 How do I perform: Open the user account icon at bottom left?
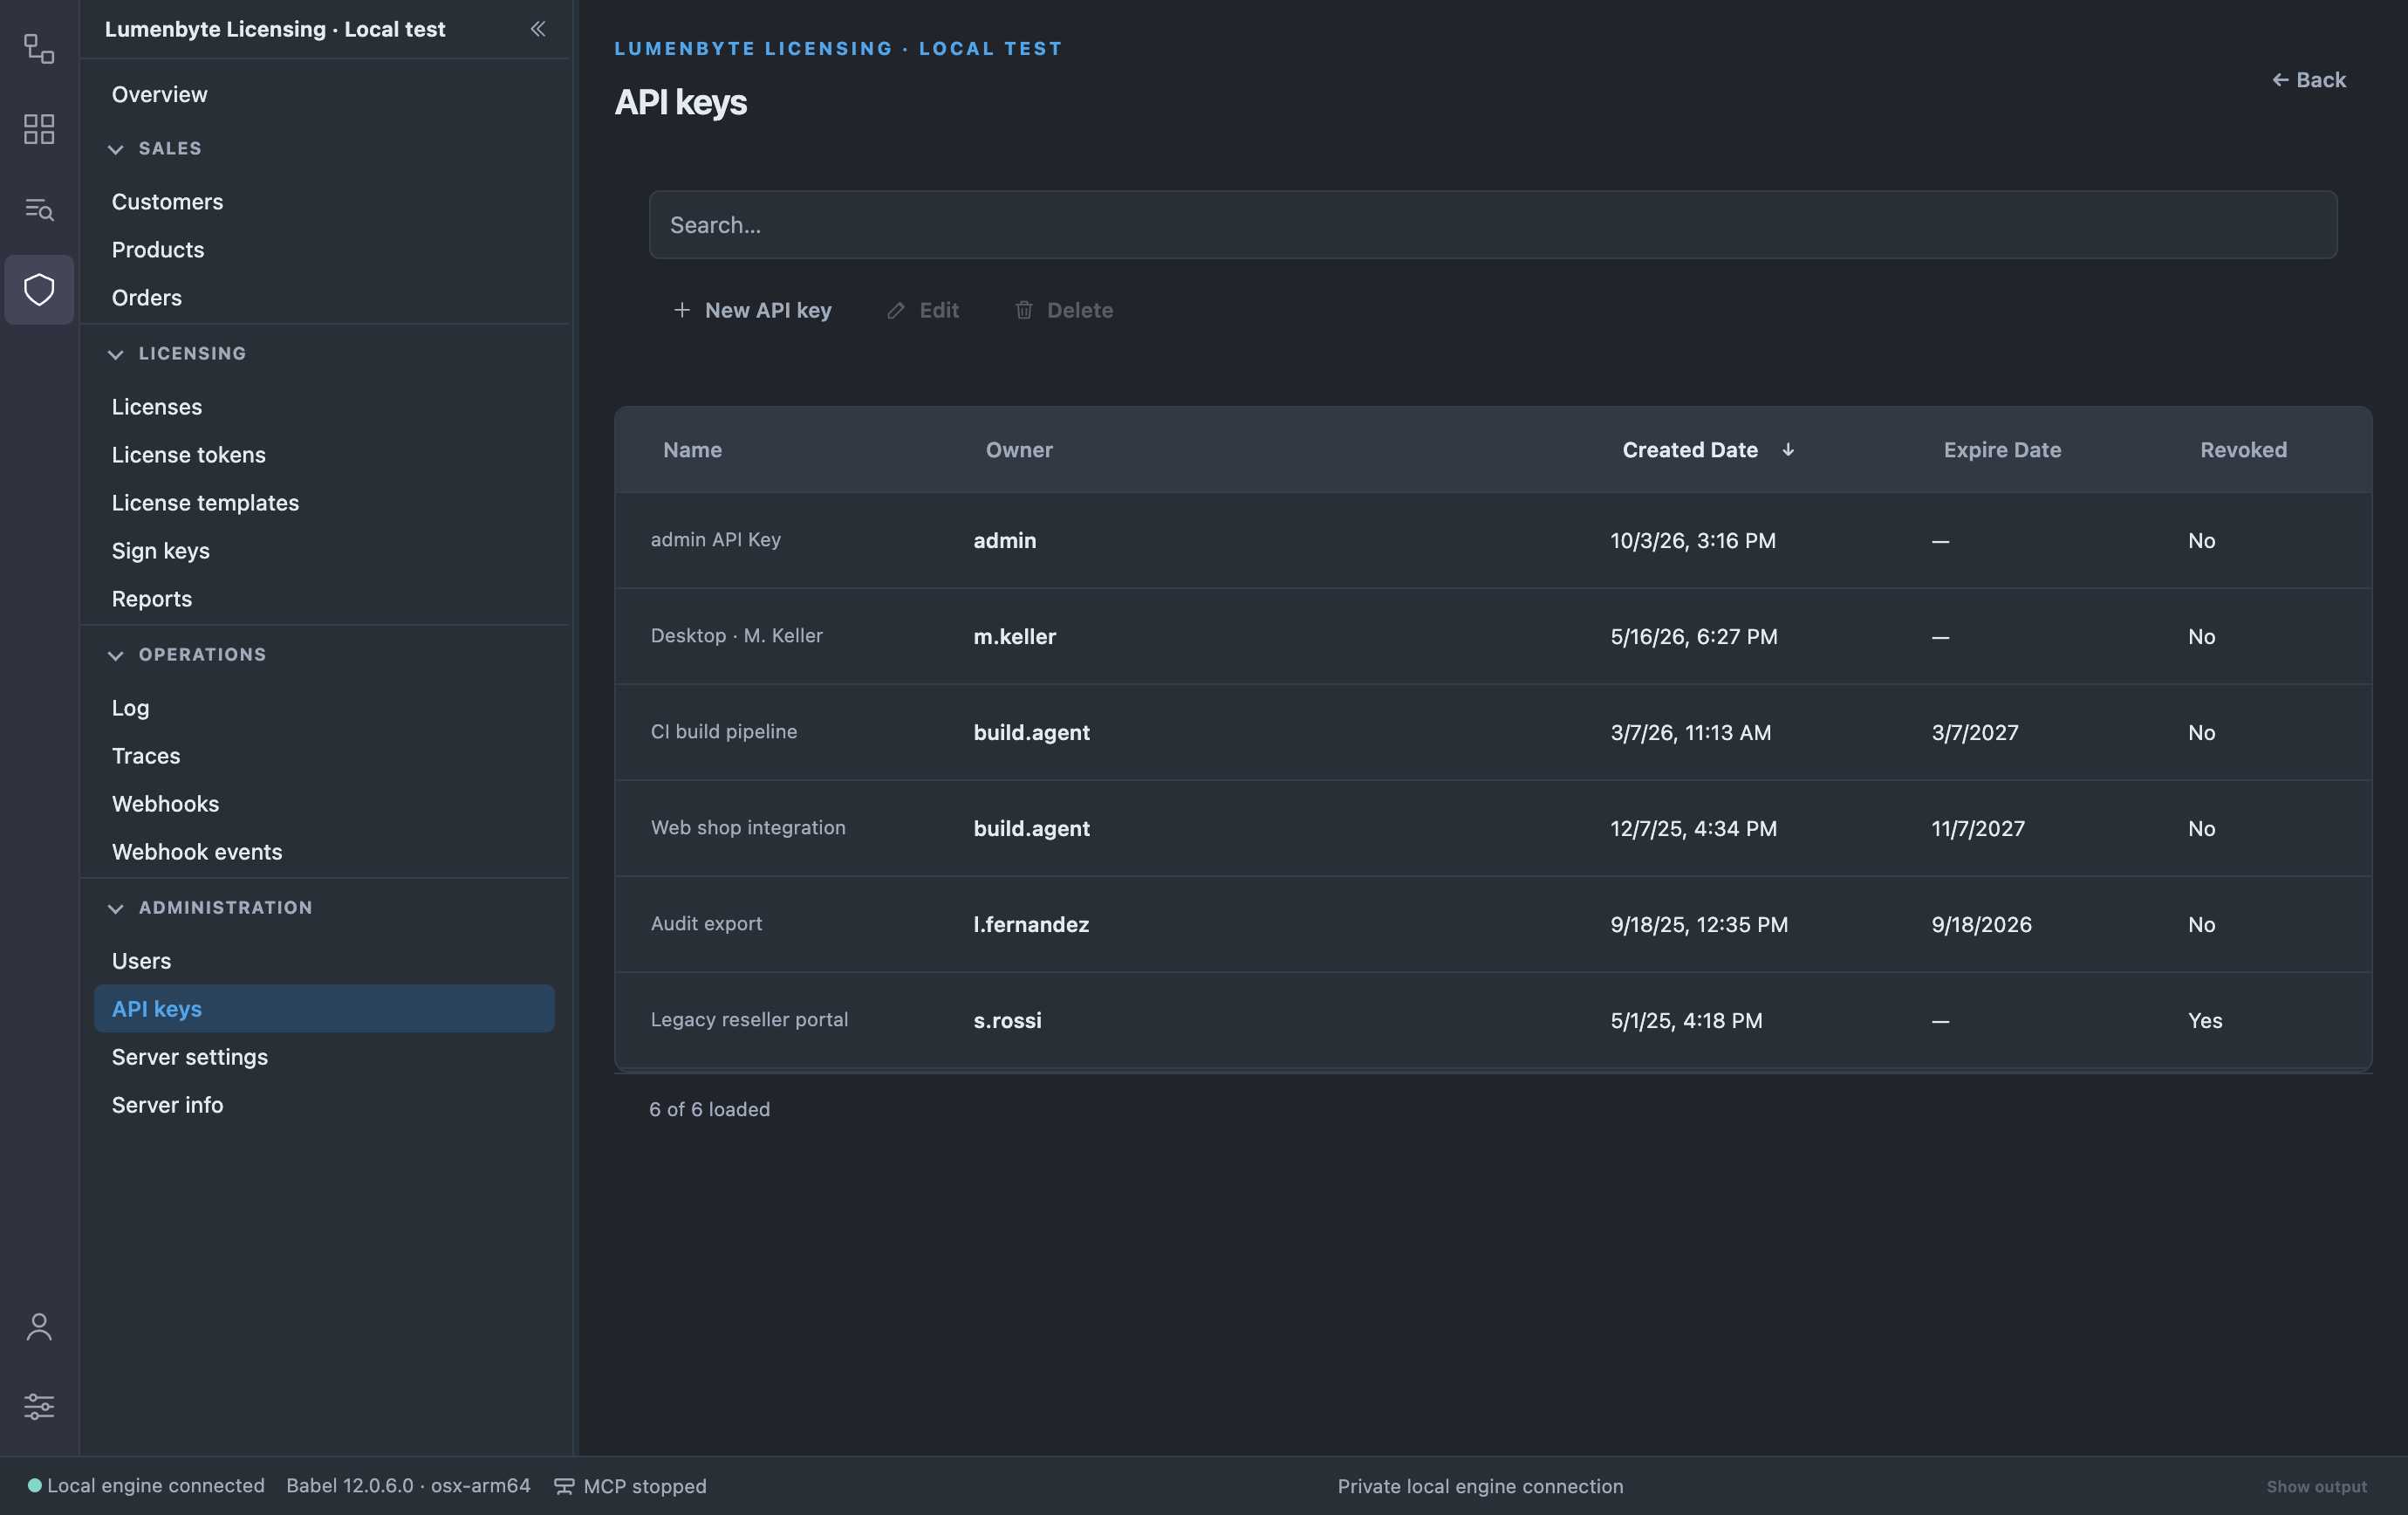pos(39,1327)
